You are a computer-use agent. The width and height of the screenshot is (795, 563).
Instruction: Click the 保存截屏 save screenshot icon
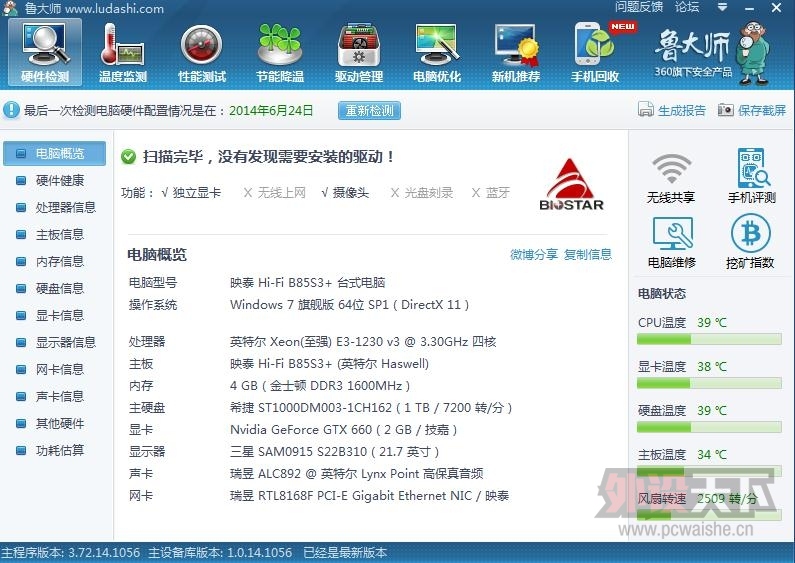tap(726, 110)
